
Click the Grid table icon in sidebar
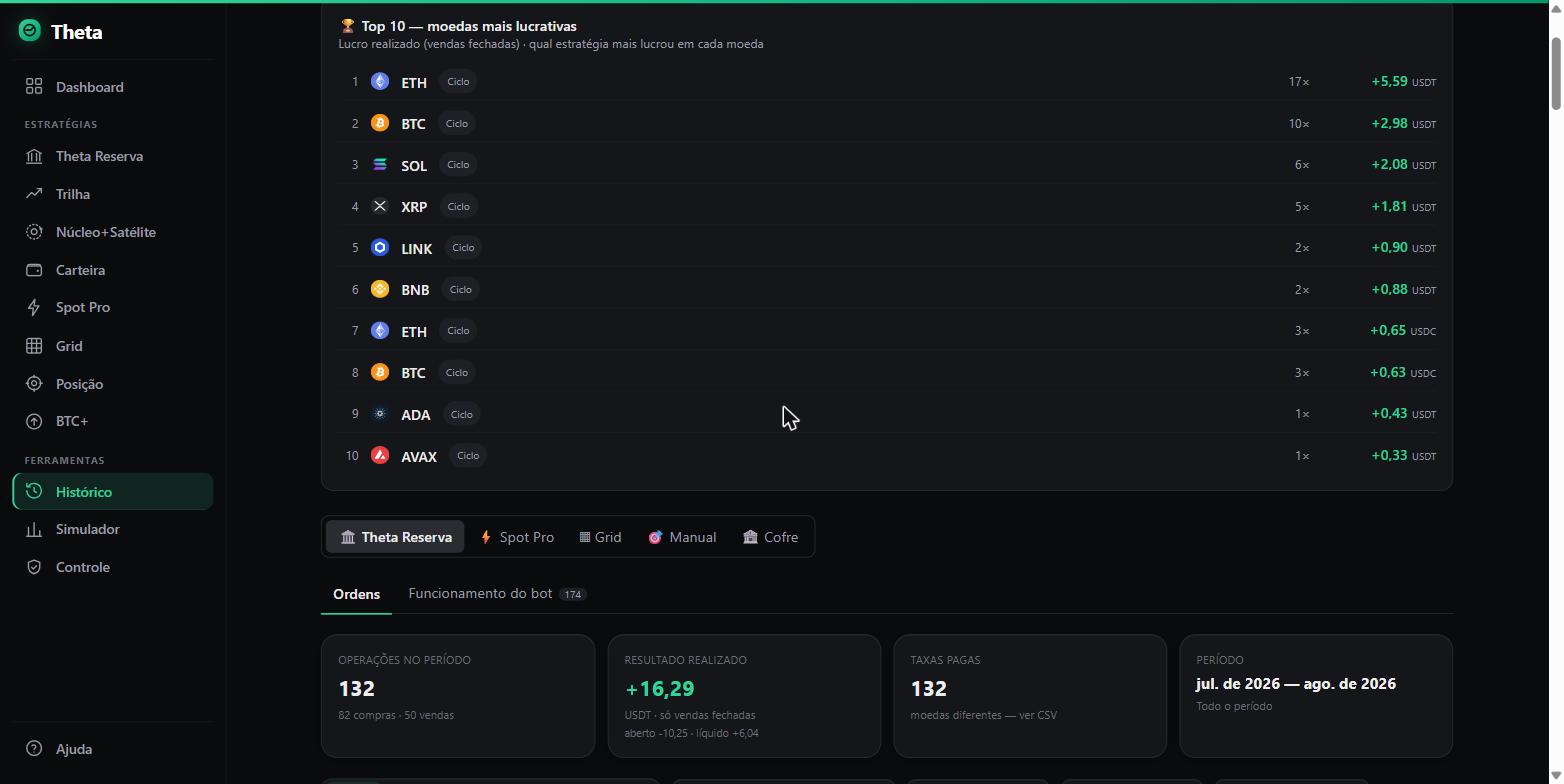pyautogui.click(x=34, y=346)
